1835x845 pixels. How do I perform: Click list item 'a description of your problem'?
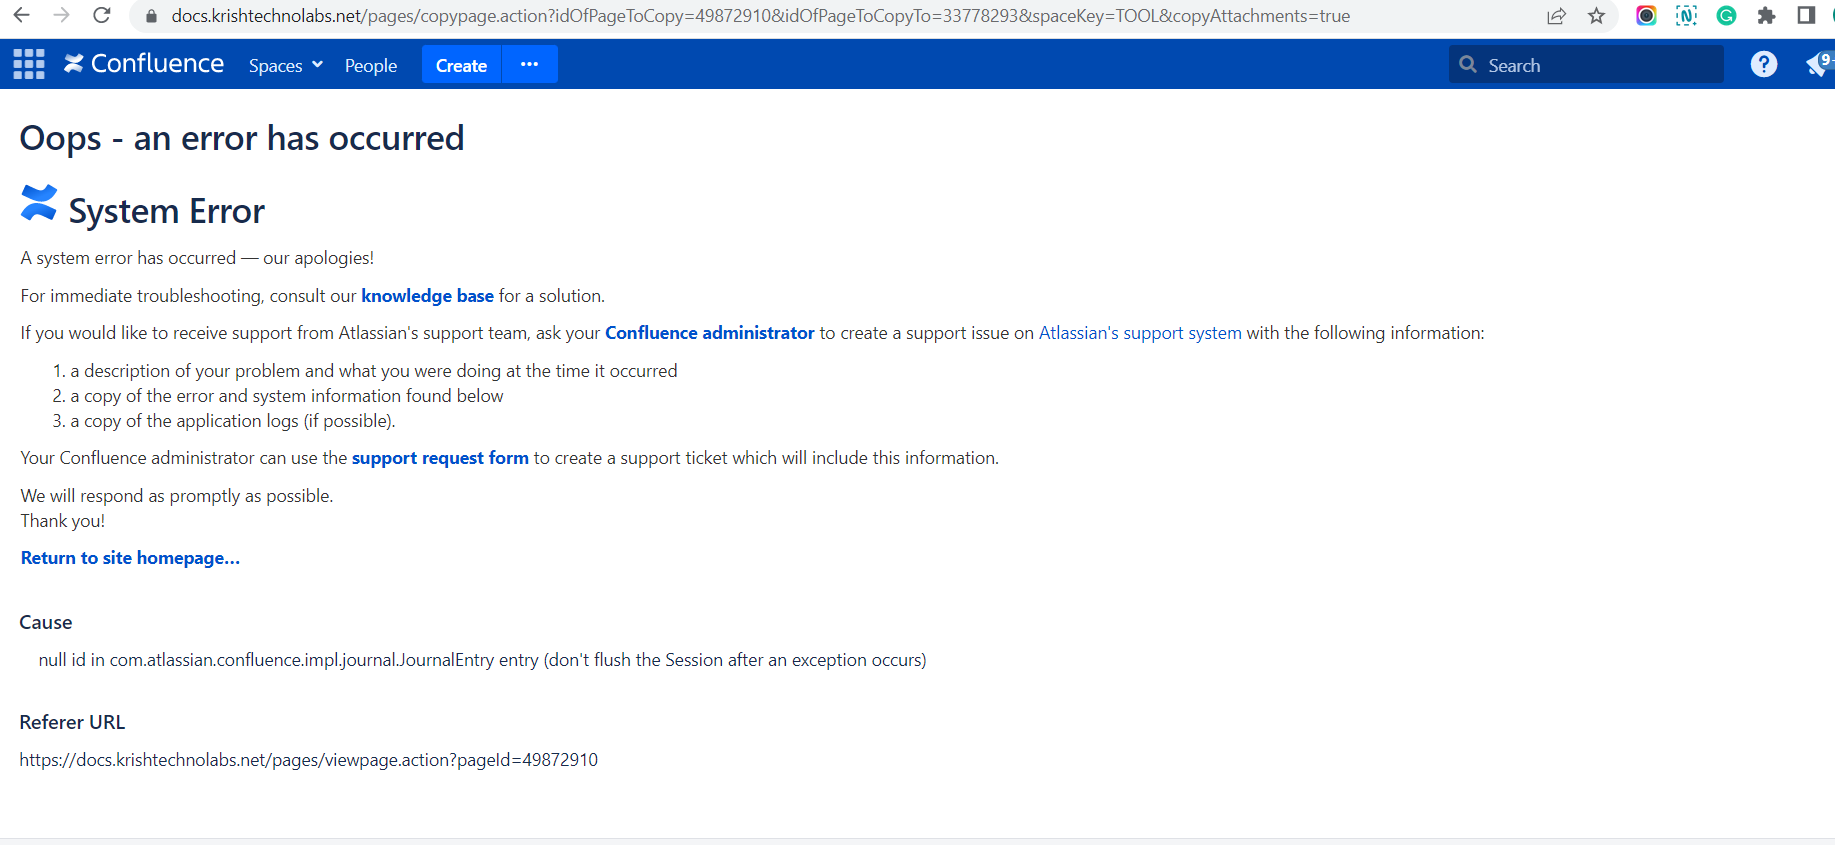pyautogui.click(x=374, y=371)
